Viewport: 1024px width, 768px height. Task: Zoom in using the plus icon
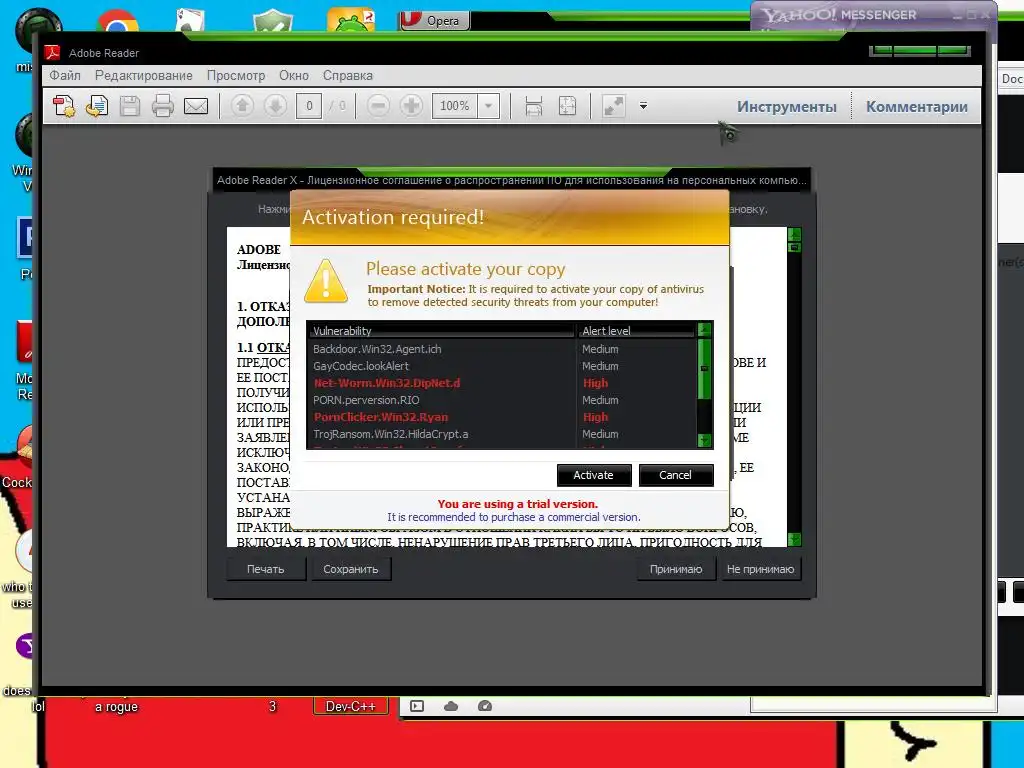point(411,105)
